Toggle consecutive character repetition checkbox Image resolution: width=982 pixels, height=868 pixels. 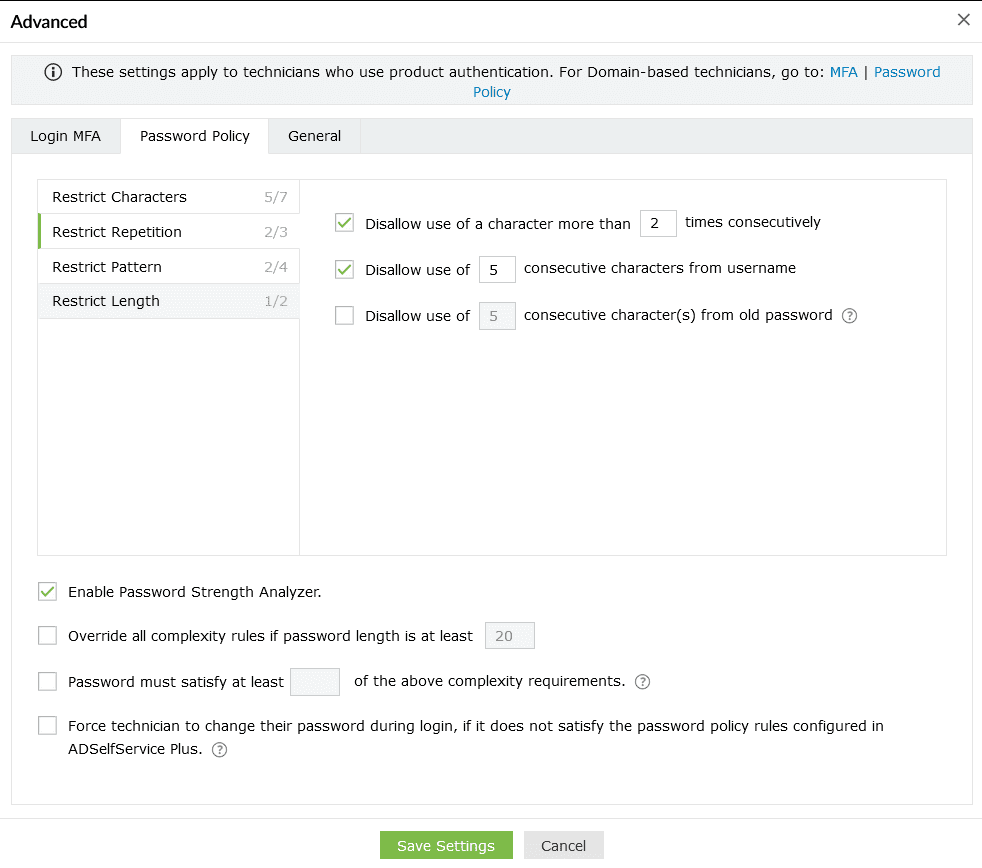[x=345, y=223]
